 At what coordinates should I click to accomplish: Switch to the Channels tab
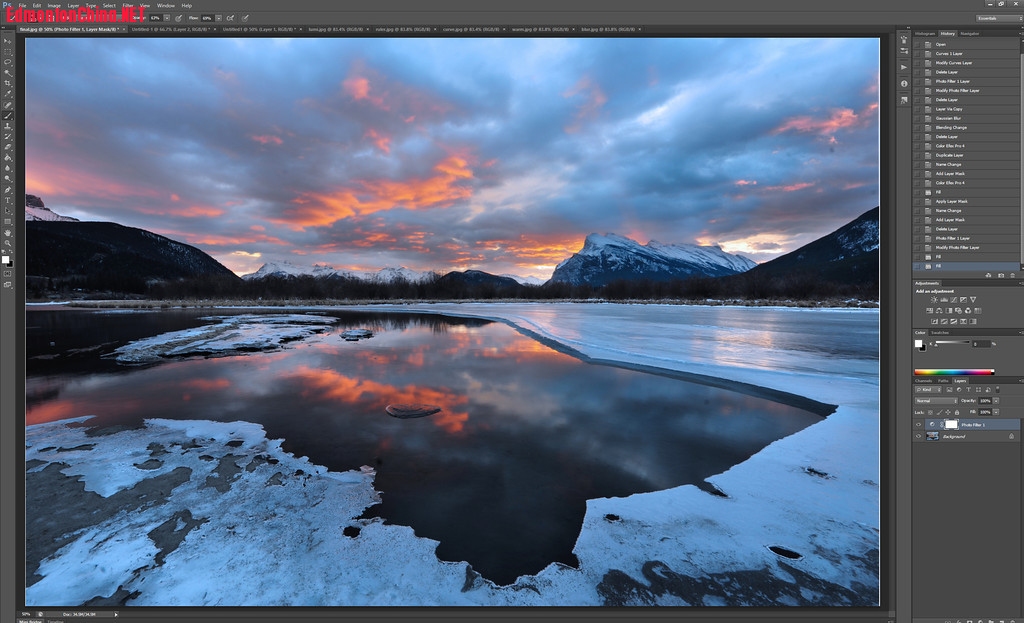922,381
